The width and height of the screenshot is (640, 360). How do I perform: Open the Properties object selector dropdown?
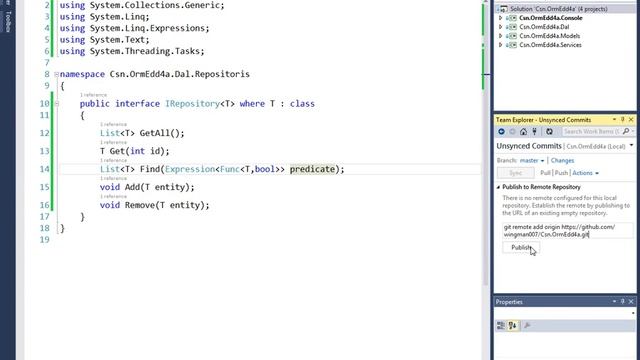coord(633,313)
